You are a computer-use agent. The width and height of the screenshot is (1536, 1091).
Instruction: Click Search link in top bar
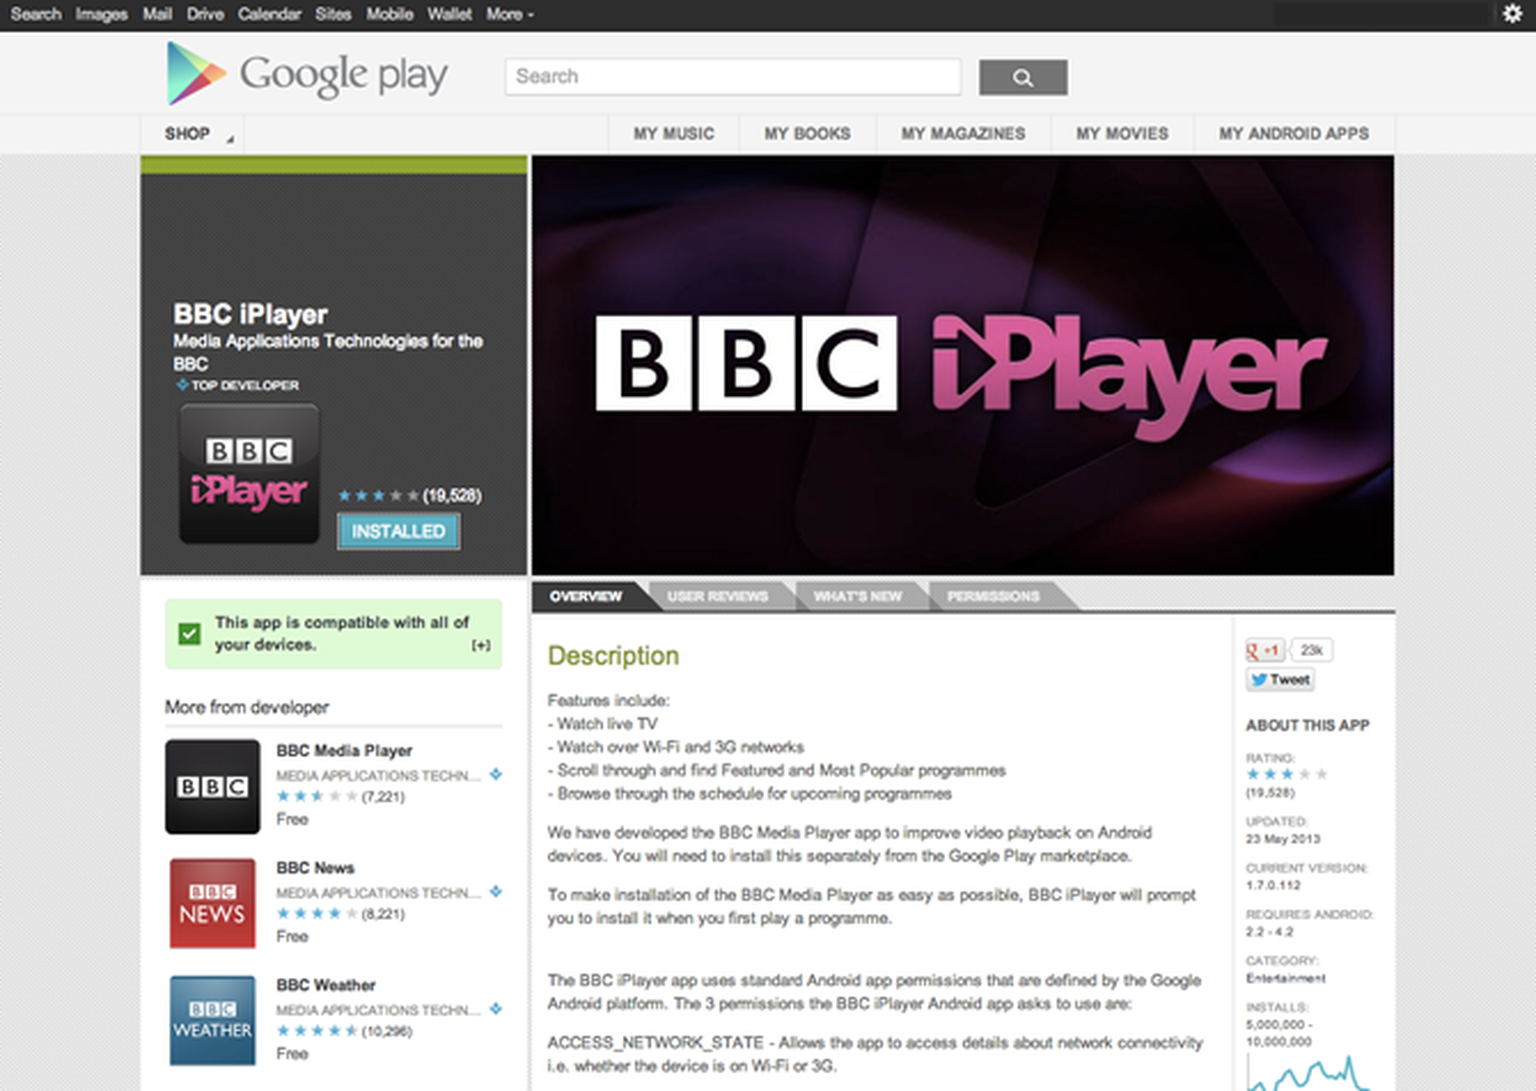tap(36, 14)
